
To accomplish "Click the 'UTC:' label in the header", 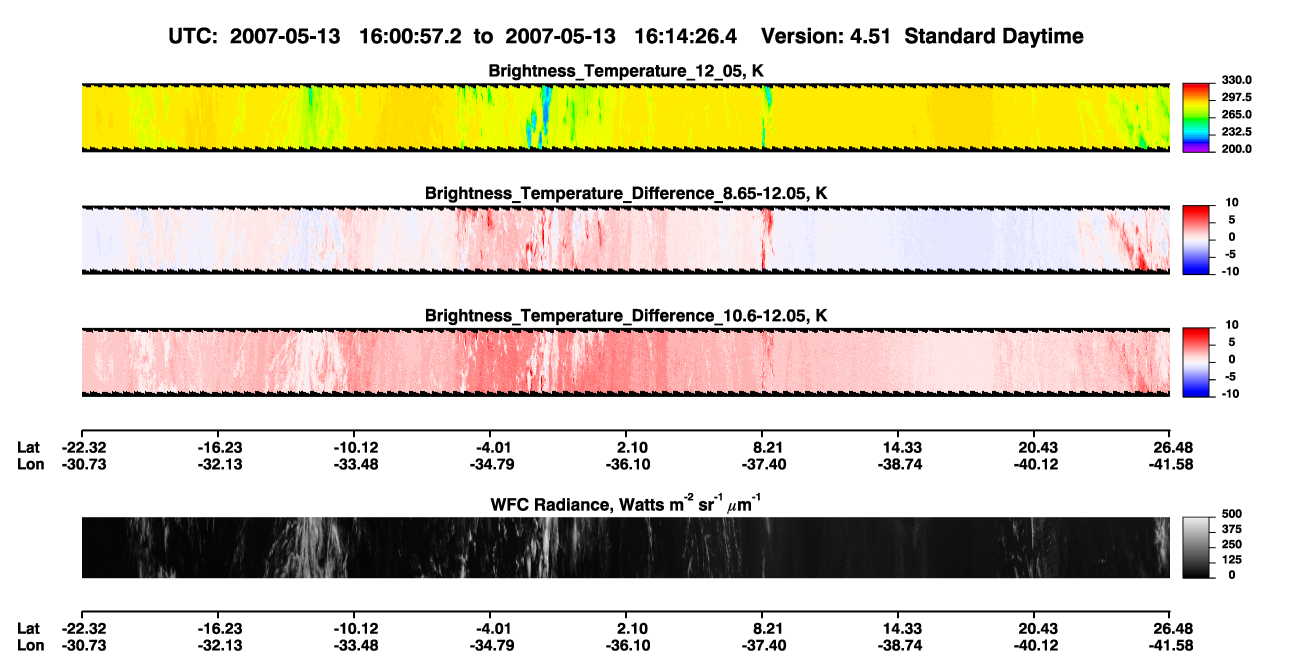I will [x=194, y=36].
